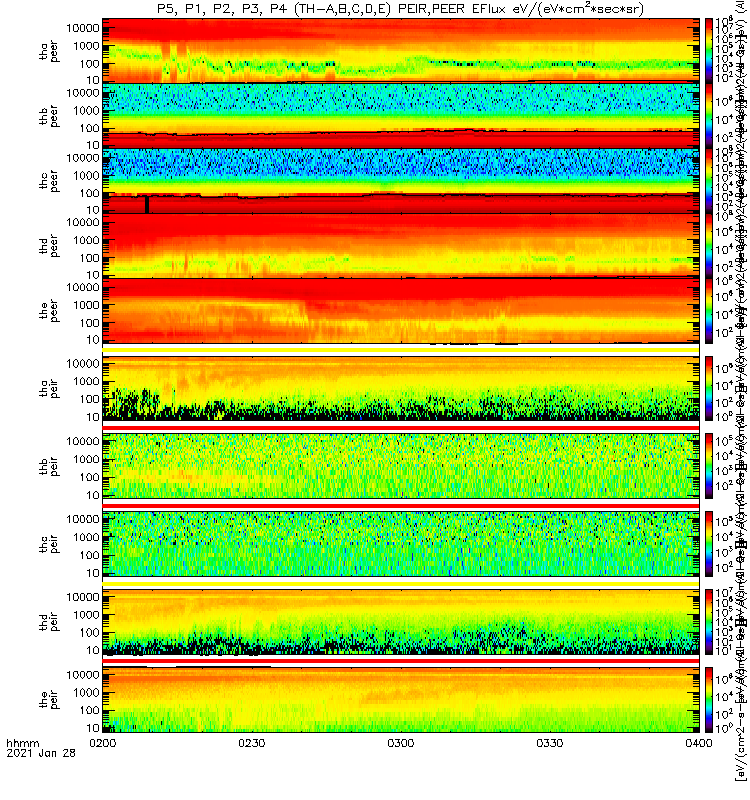750x800 pixels.
Task: Click inside the 'the peer' spectrogram
Action: [401, 310]
